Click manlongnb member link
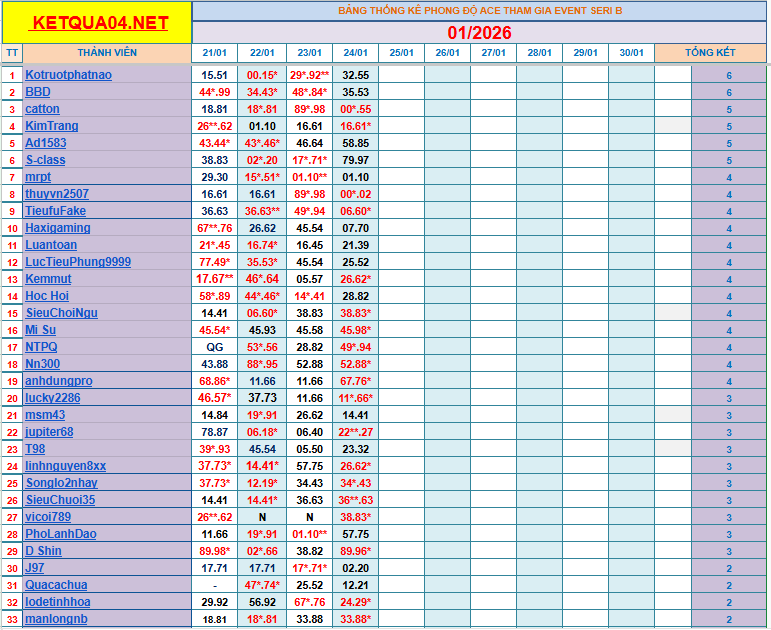Image resolution: width=771 pixels, height=630 pixels. tap(57, 619)
